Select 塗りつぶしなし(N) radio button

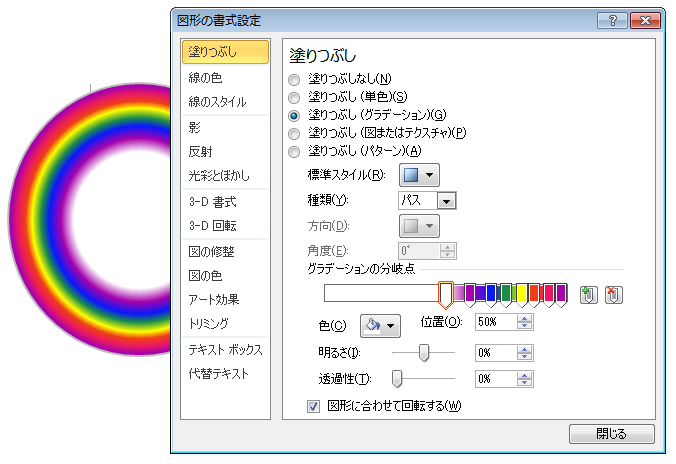[294, 80]
